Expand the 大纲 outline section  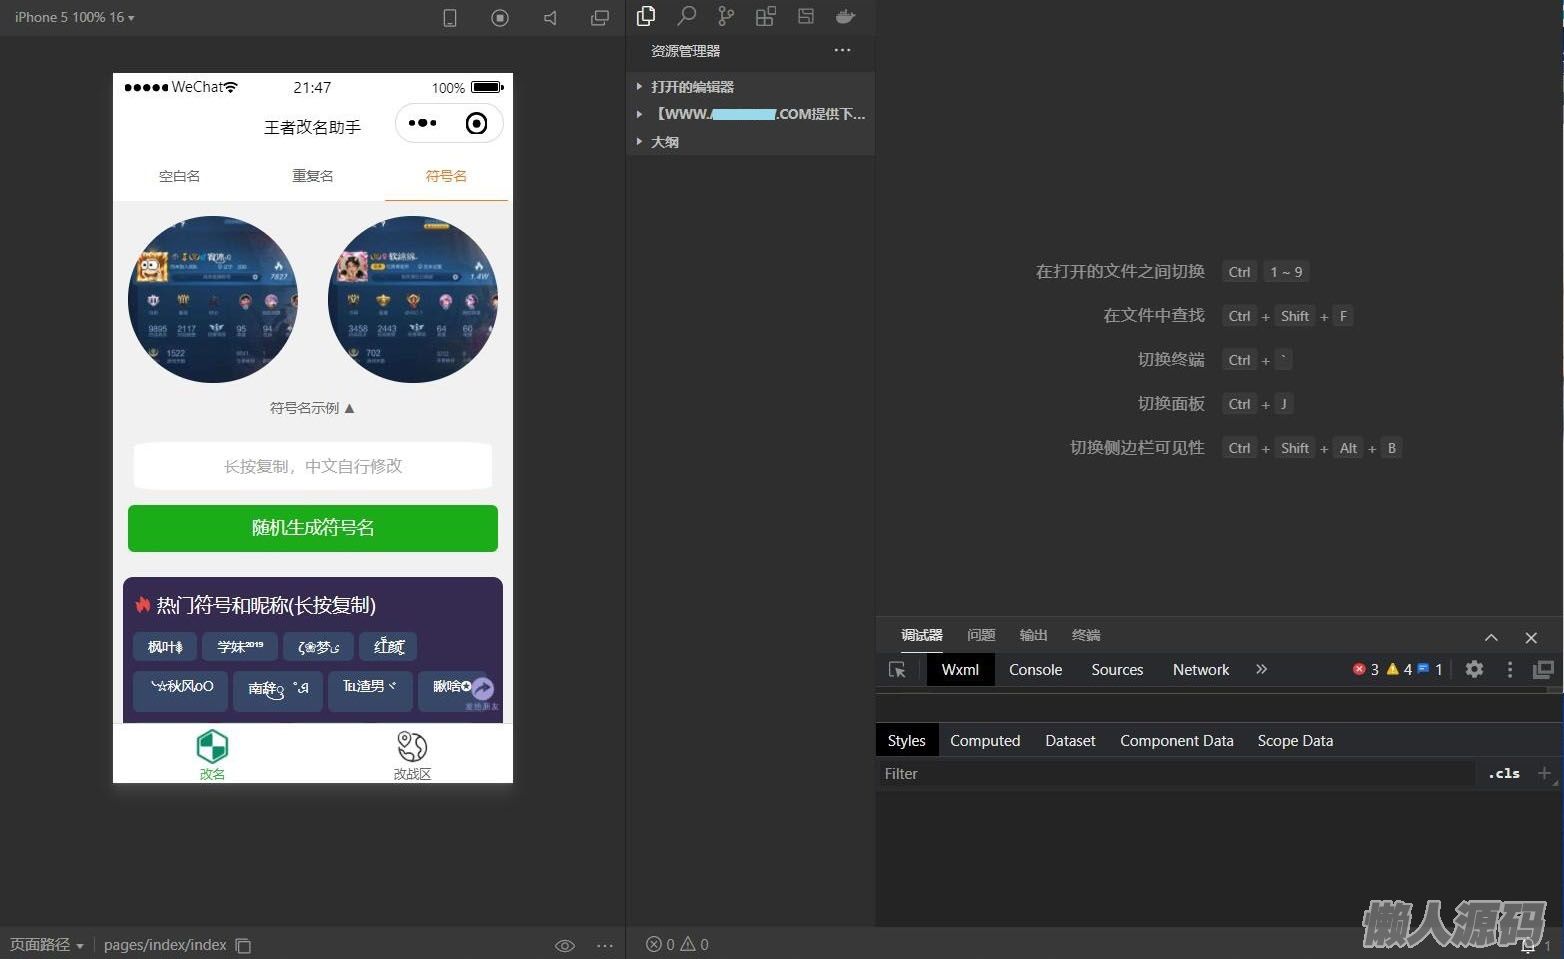pyautogui.click(x=750, y=142)
